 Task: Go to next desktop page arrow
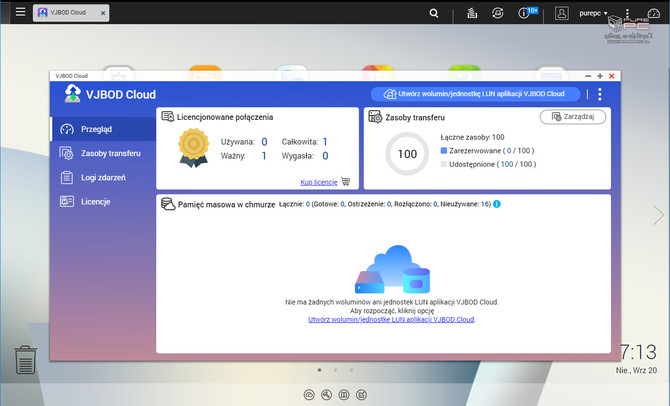[658, 215]
